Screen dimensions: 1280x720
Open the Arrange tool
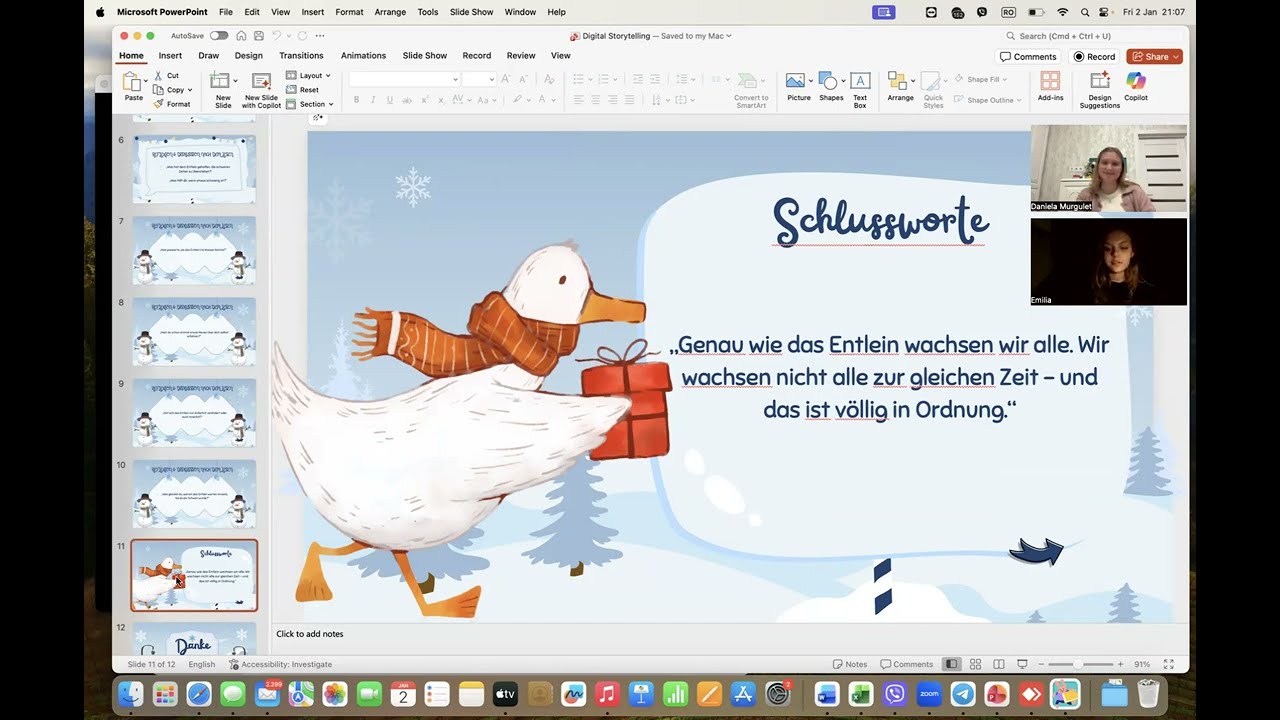click(900, 86)
